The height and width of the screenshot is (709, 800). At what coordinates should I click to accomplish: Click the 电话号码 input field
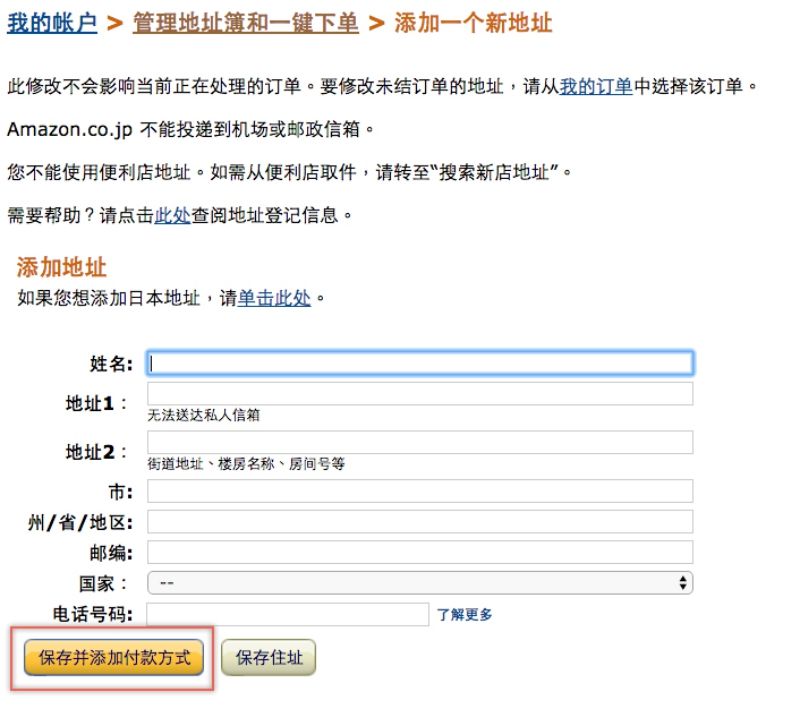(x=288, y=614)
